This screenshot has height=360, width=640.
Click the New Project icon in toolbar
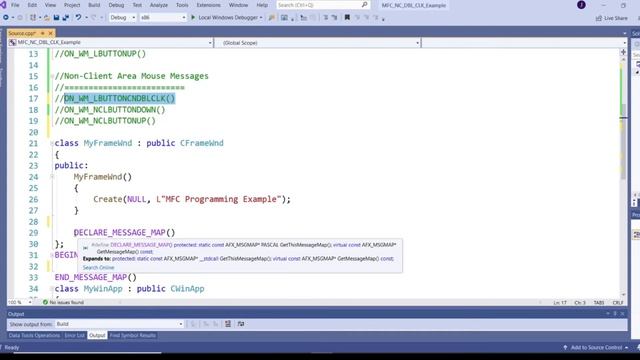click(33, 18)
